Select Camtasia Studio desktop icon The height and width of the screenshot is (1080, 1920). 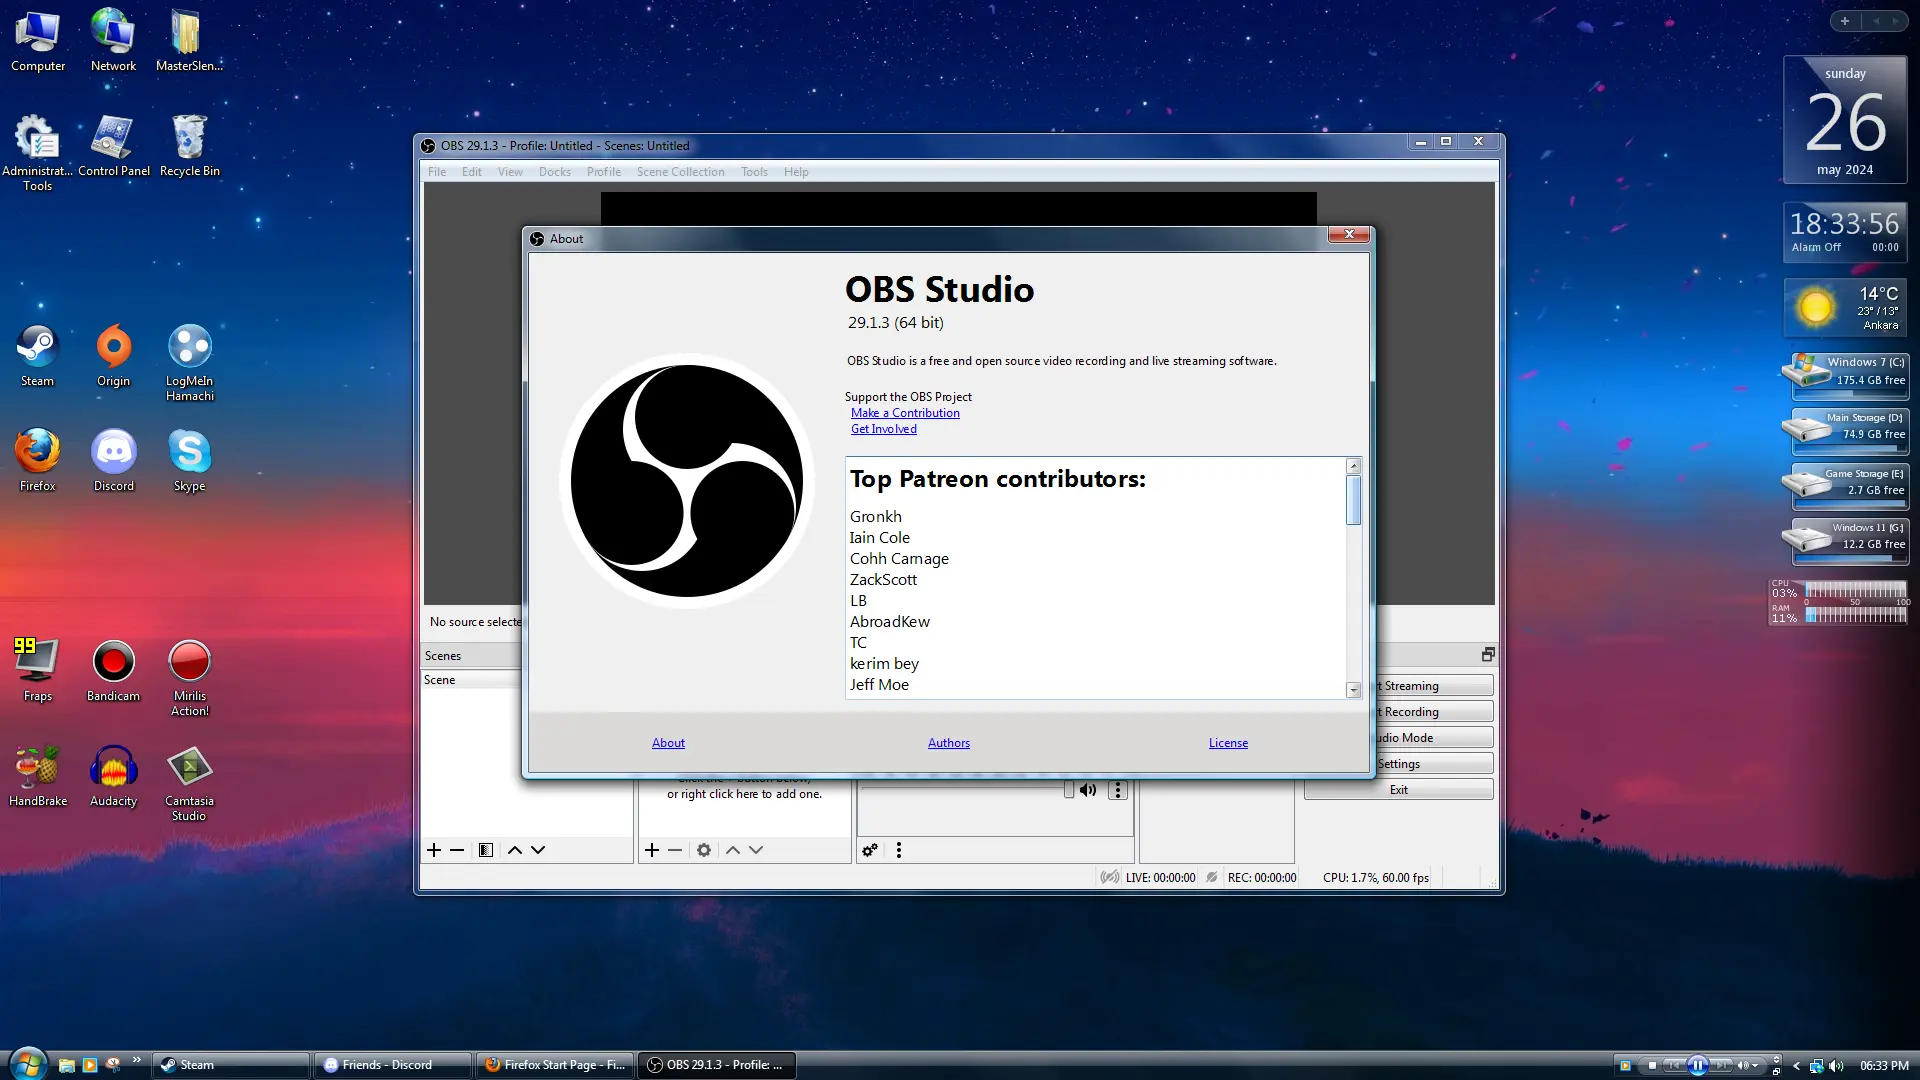point(189,783)
